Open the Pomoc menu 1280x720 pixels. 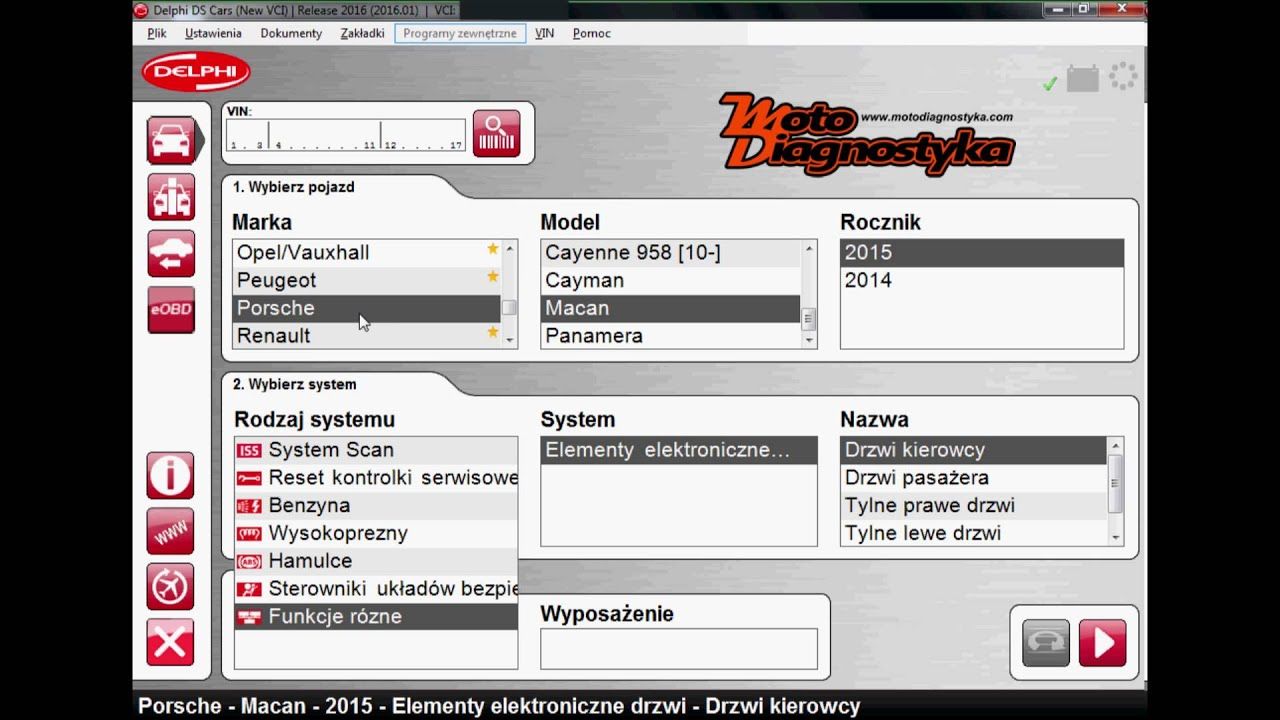click(592, 33)
